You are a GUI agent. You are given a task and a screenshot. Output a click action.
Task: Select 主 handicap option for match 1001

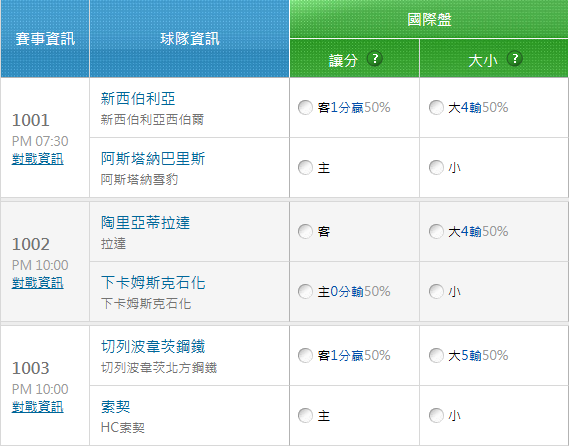click(305, 168)
